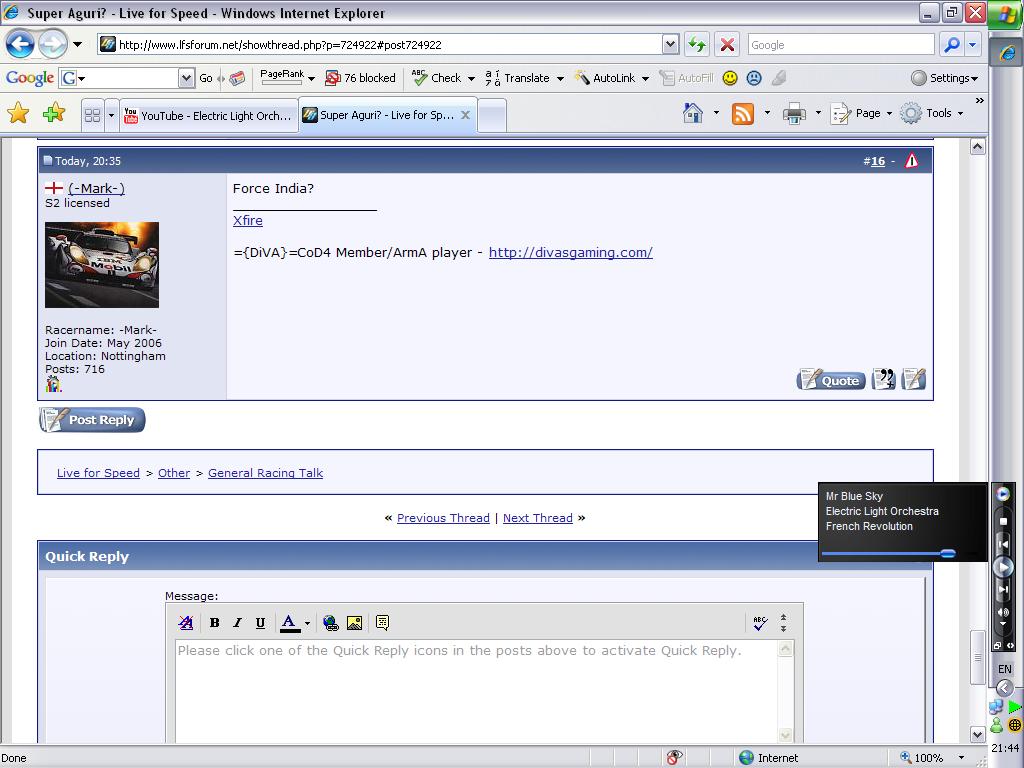The width and height of the screenshot is (1024, 768).
Task: Click the browser Forward arrow
Action: [x=53, y=44]
